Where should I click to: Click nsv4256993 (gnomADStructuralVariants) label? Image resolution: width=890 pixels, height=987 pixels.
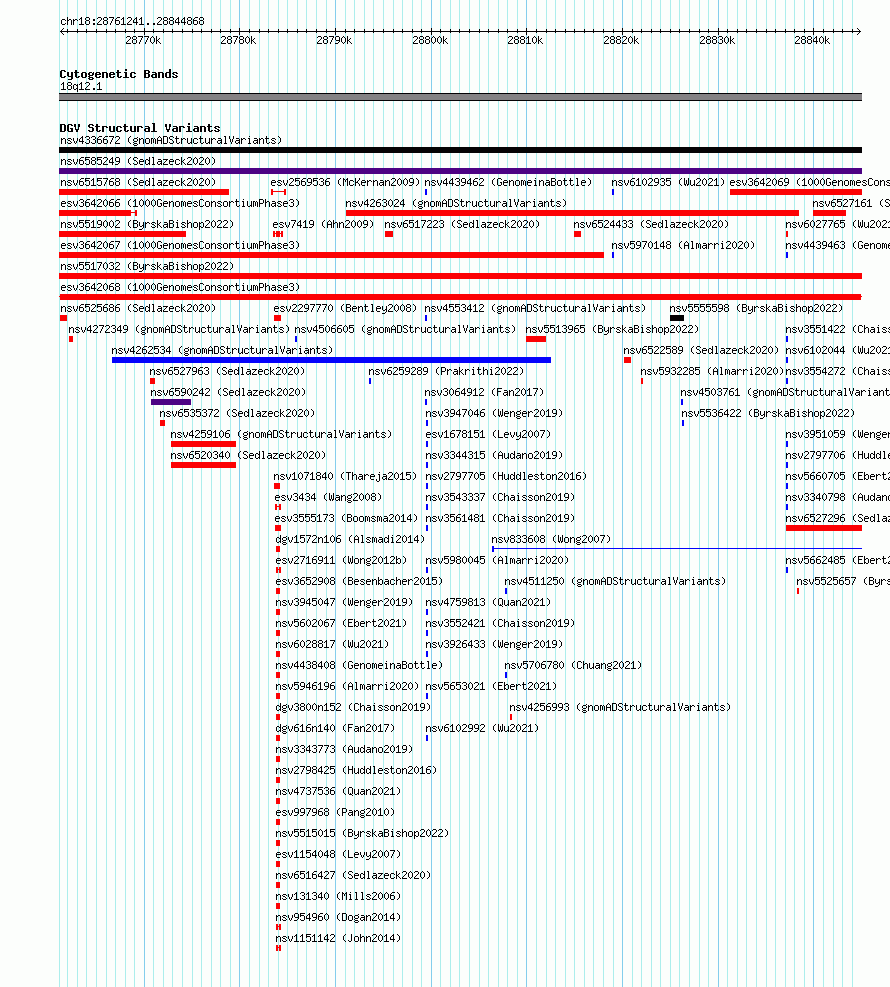click(x=620, y=708)
